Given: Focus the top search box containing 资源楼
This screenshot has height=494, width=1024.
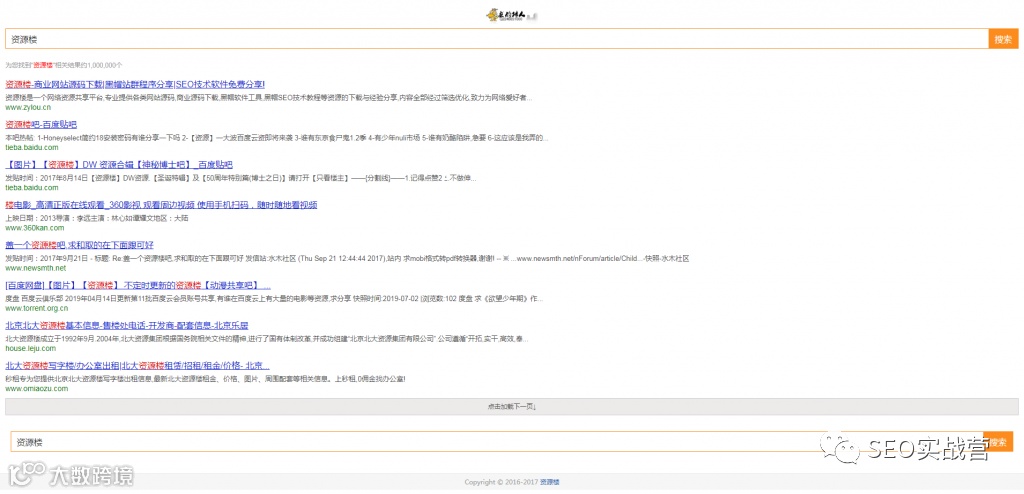Looking at the screenshot, I should 496,39.
